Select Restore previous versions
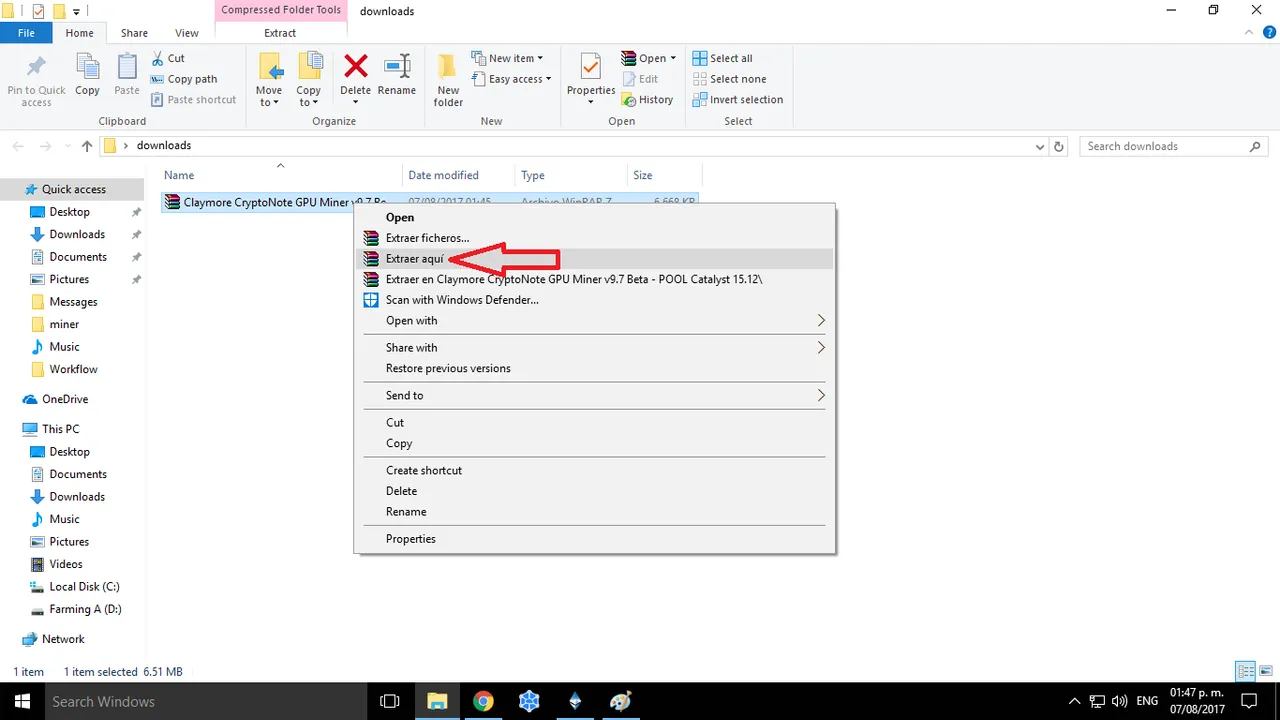Screen dimensions: 1280x720 tap(595, 369)
